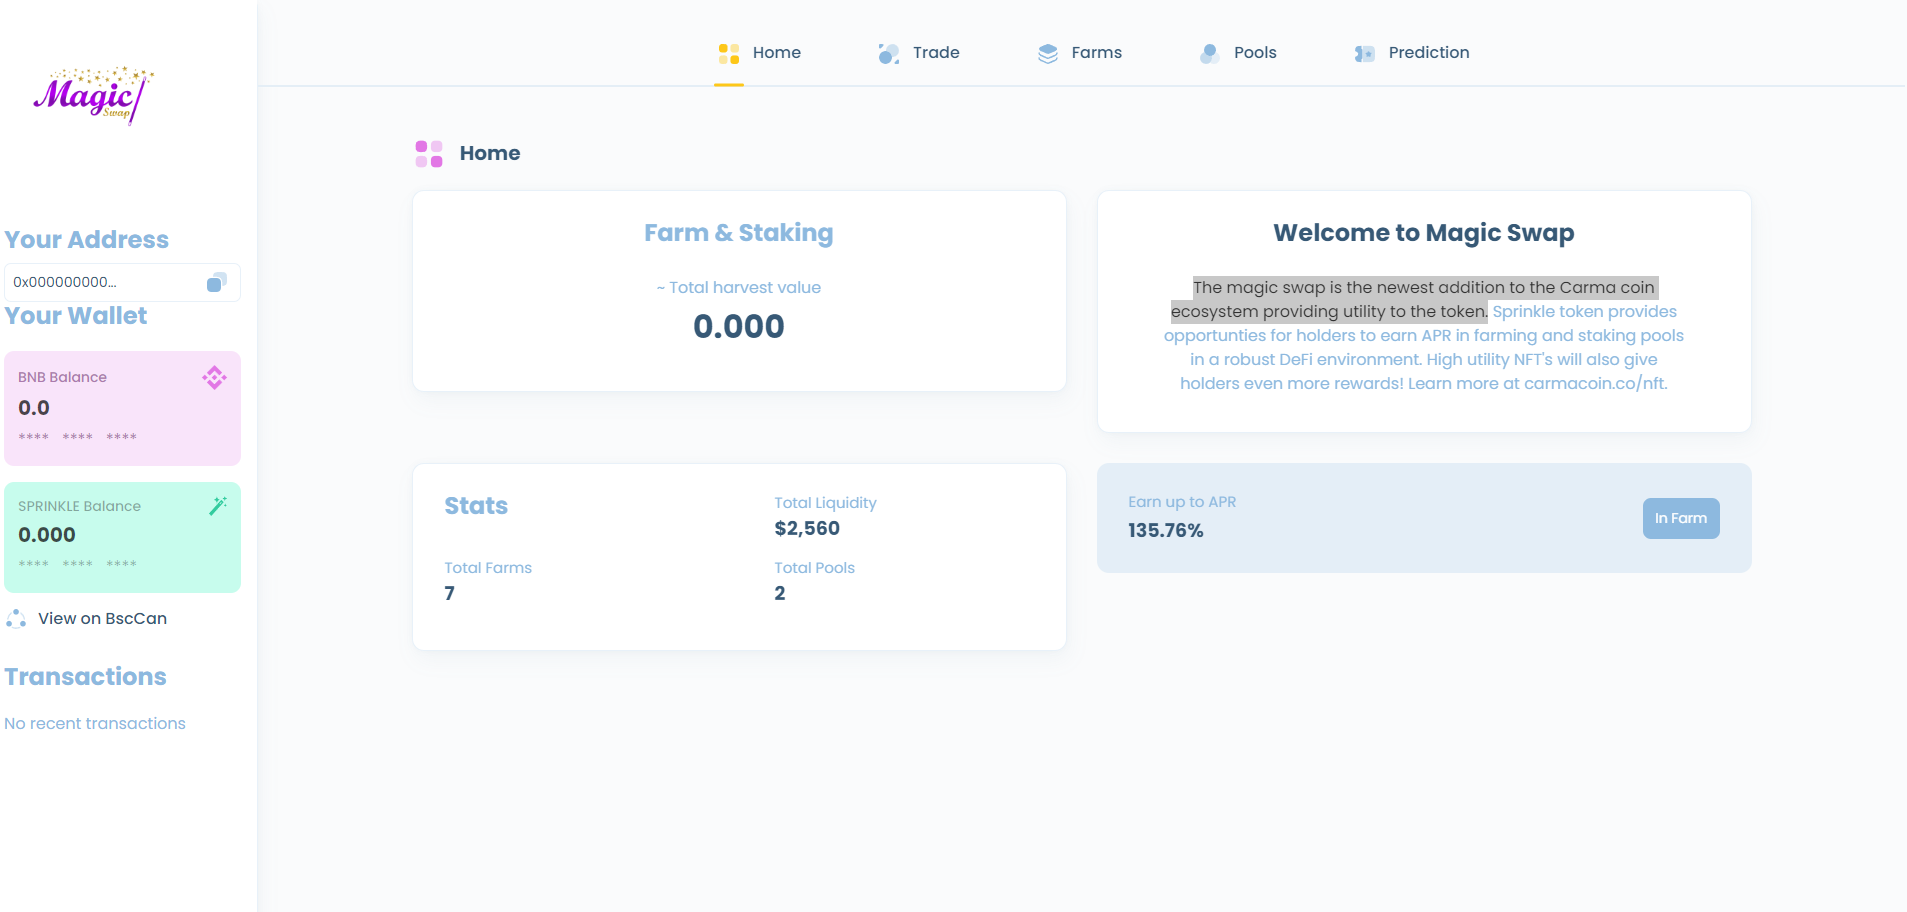Click the Total Liquidity value $2,560
This screenshot has width=1907, height=912.
[x=807, y=529]
